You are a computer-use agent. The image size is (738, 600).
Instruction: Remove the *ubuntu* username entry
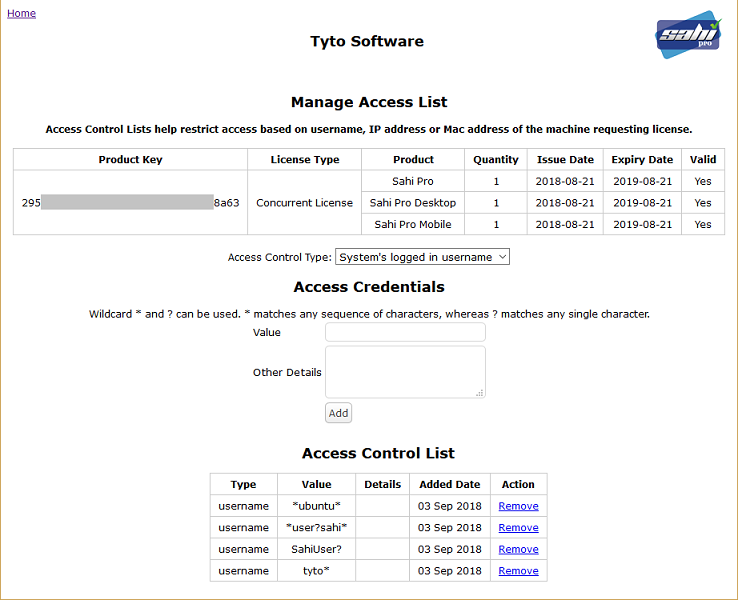518,506
